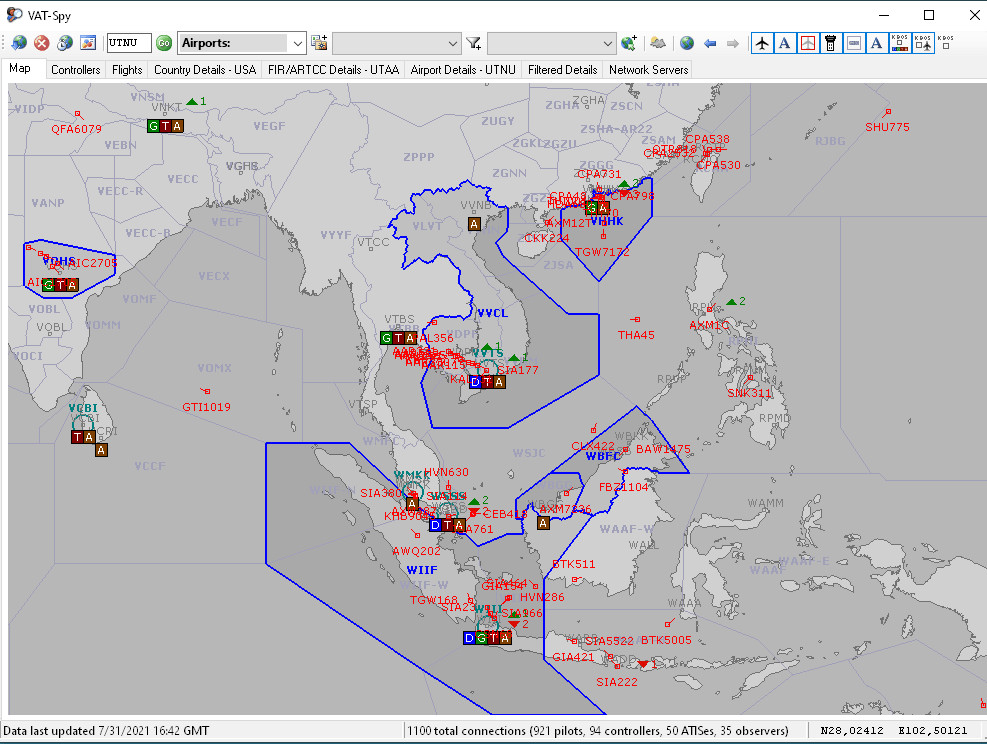Click the green Go button
This screenshot has height=744, width=987.
(x=164, y=43)
